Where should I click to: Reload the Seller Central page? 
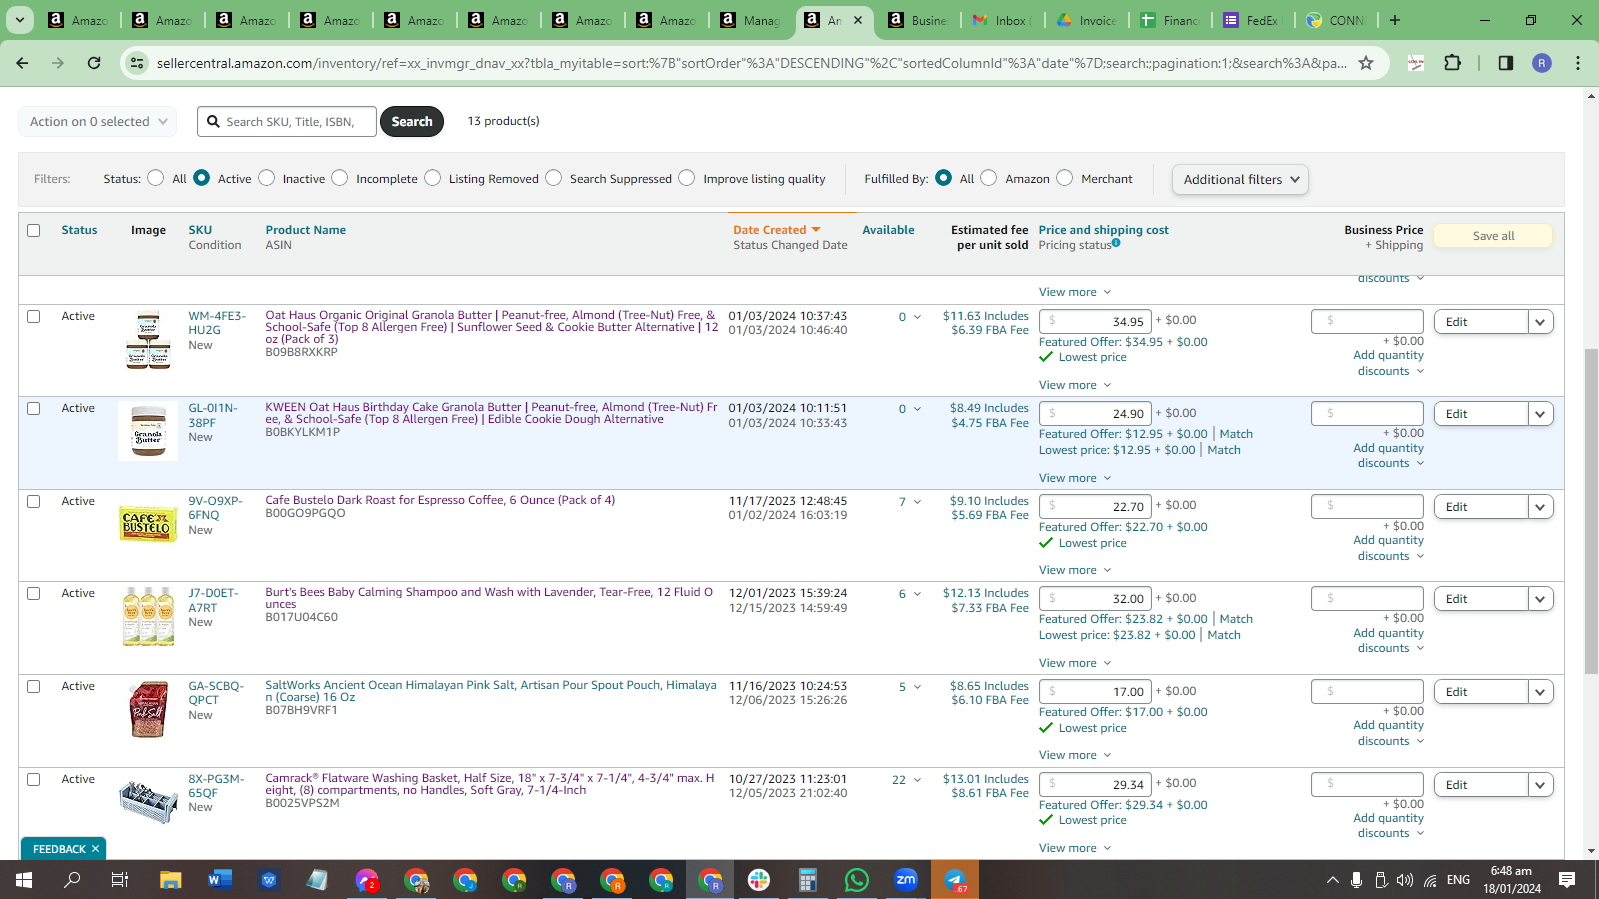coord(94,63)
